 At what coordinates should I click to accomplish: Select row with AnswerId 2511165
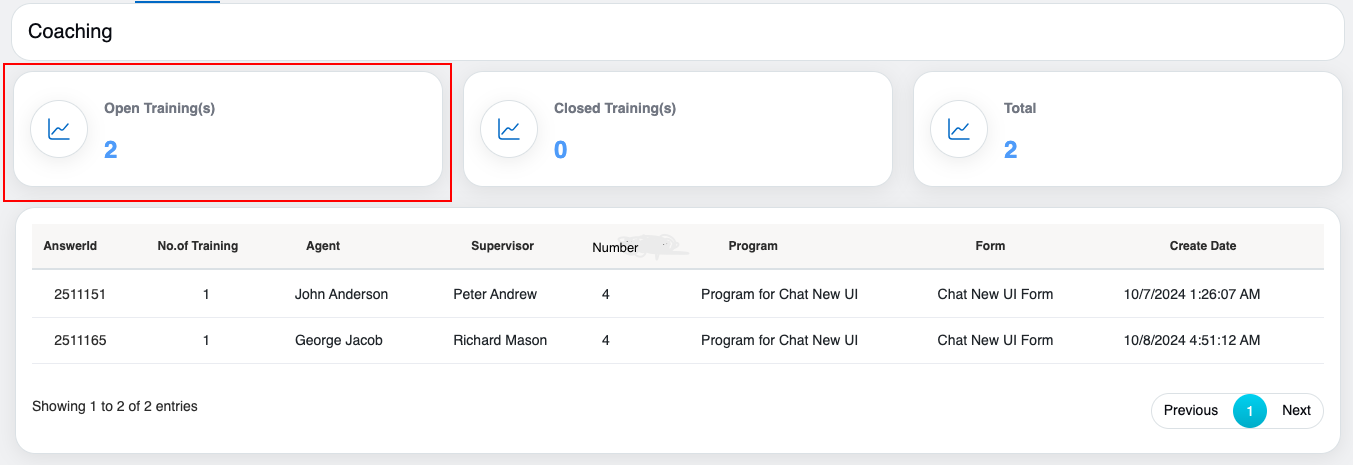click(80, 340)
